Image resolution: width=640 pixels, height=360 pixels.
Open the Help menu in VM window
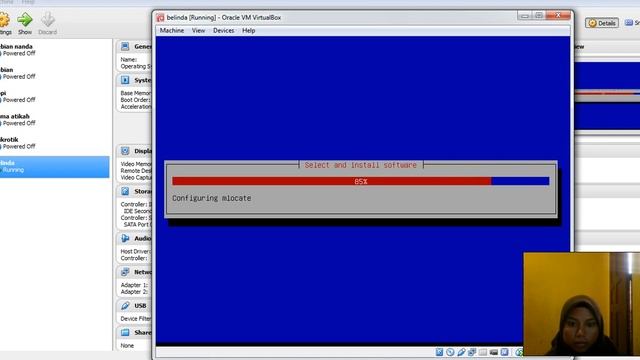click(x=248, y=31)
